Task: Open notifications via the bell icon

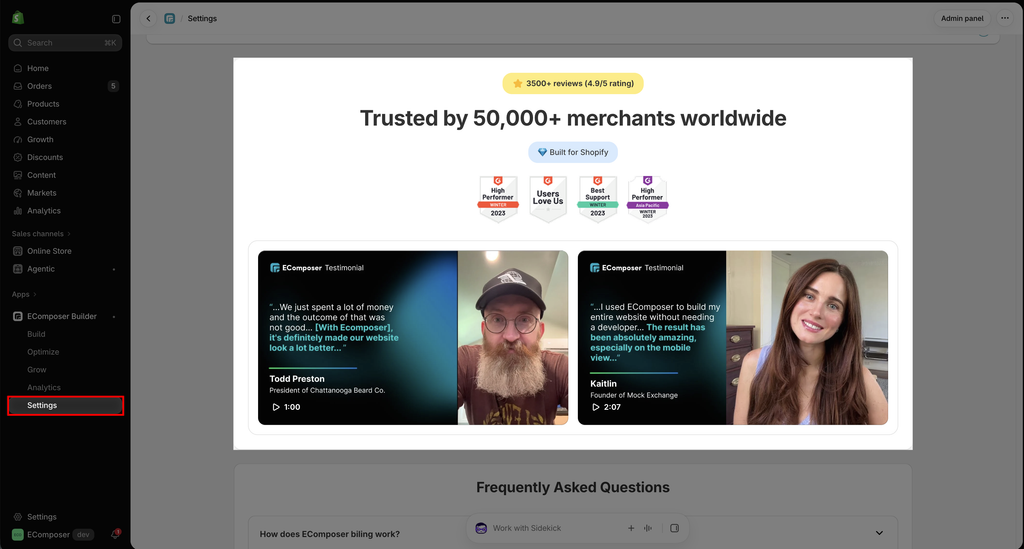Action: [x=115, y=534]
